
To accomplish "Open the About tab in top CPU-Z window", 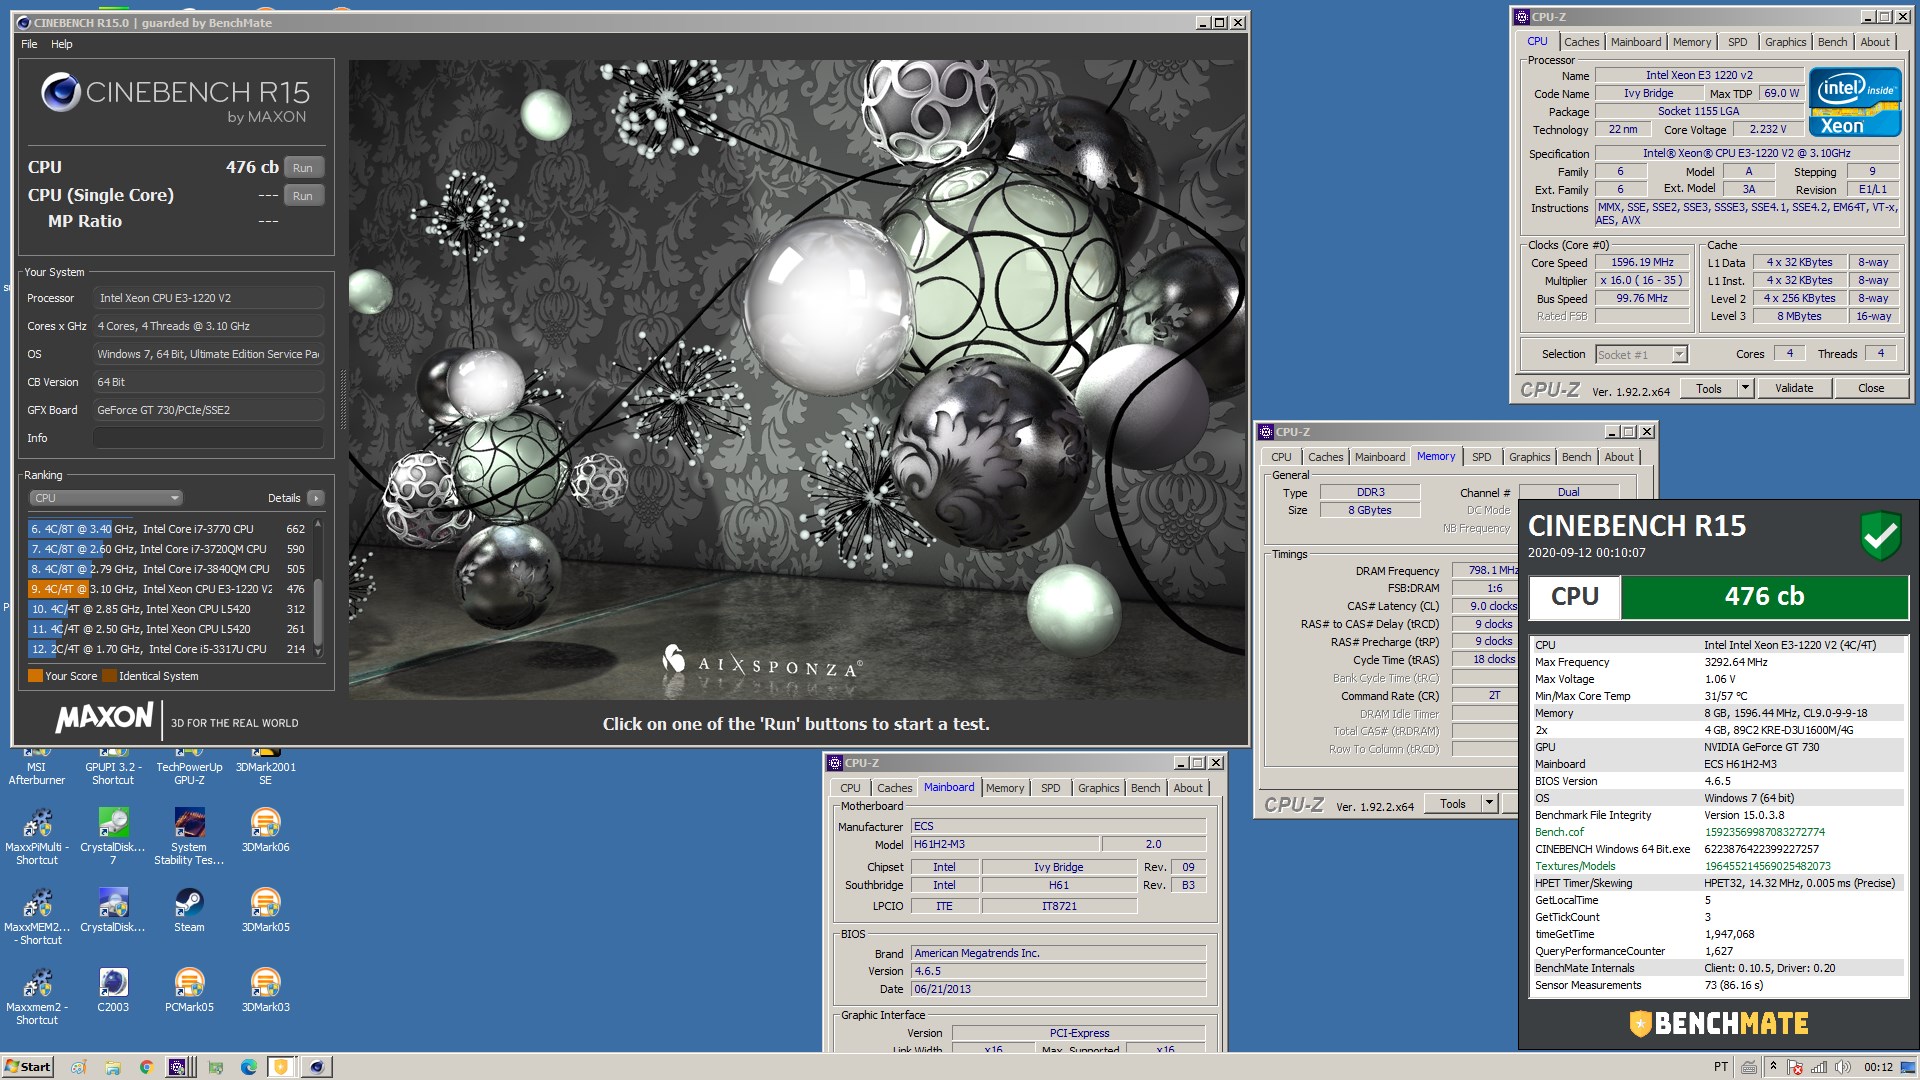I will [x=1875, y=42].
